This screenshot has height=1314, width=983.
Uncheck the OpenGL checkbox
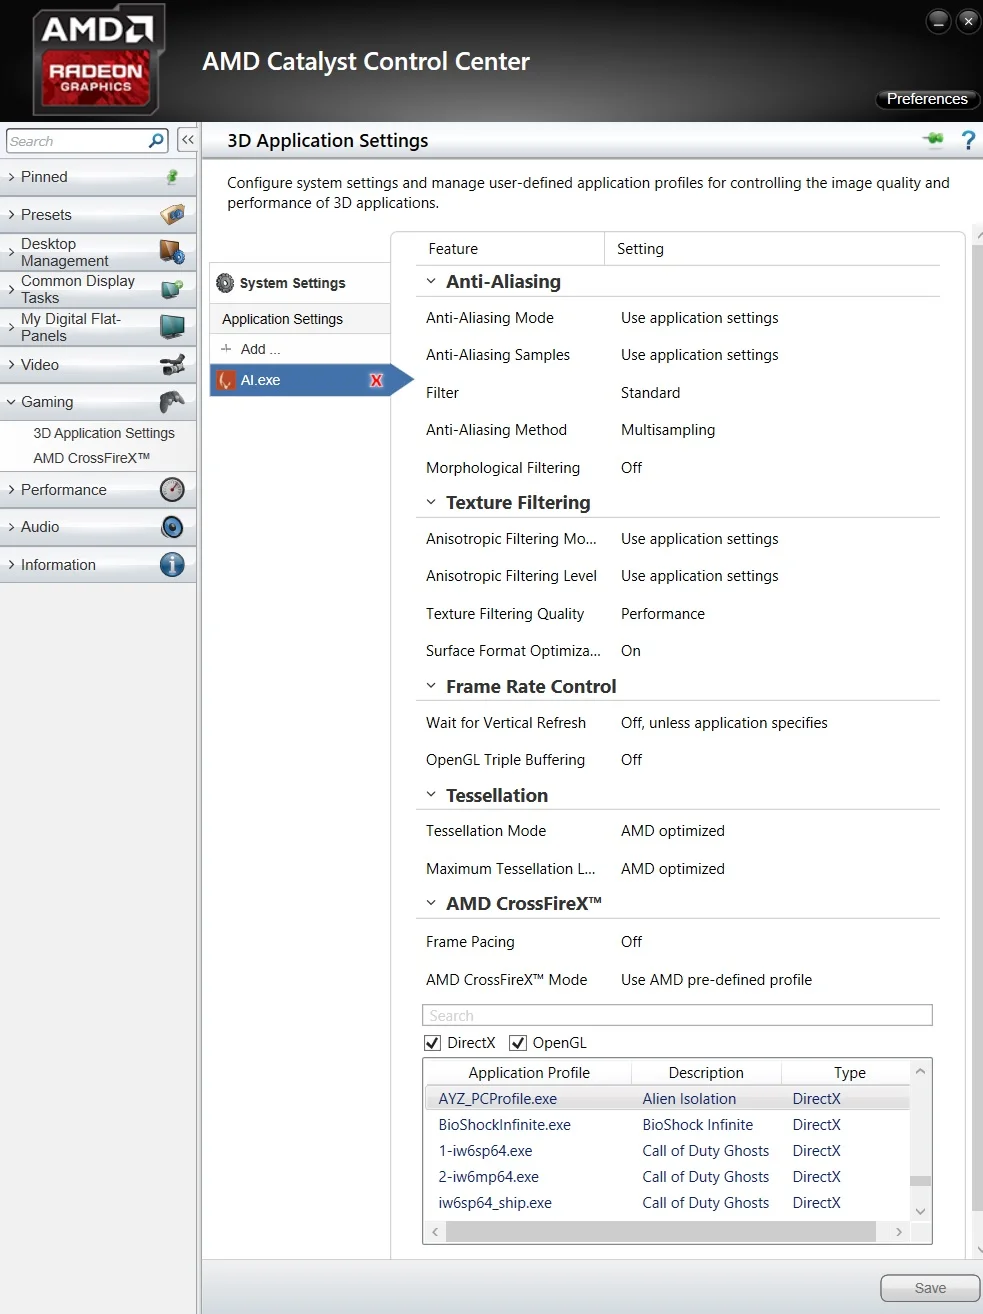tap(518, 1043)
